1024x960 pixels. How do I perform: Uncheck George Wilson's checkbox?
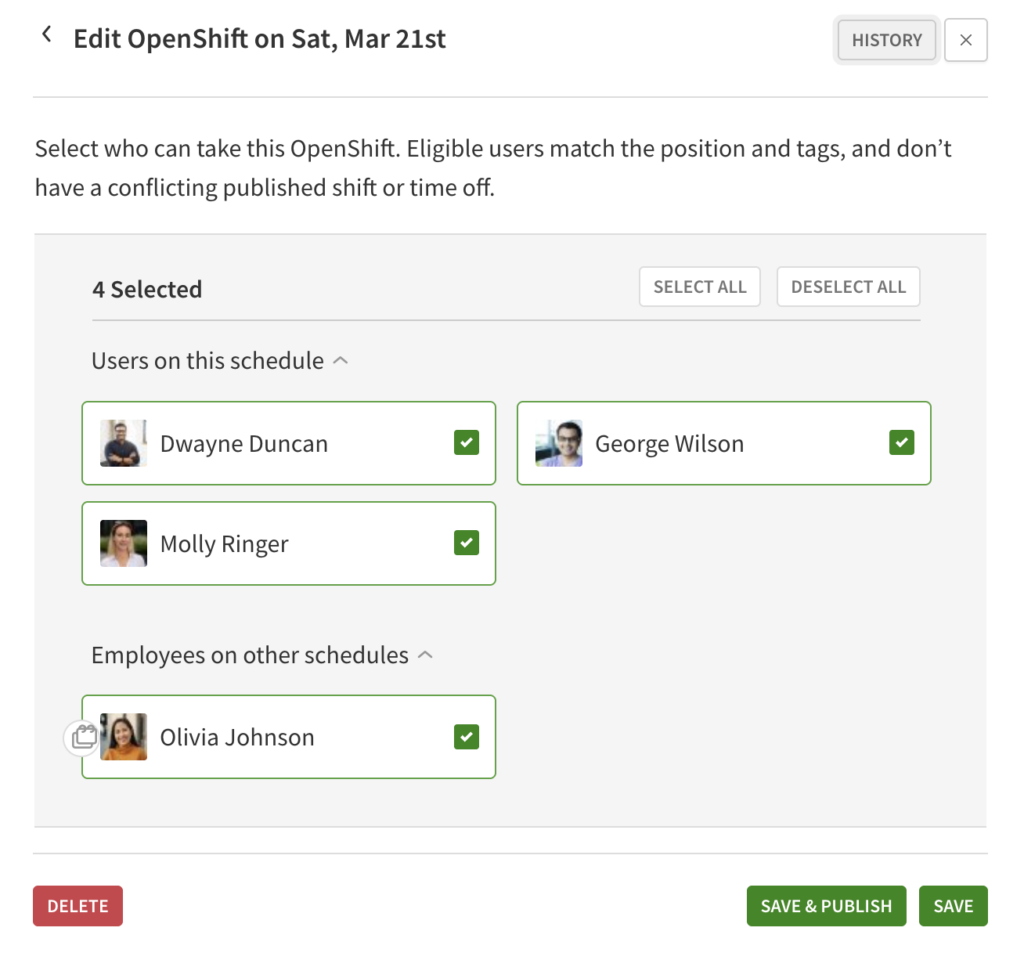click(901, 442)
